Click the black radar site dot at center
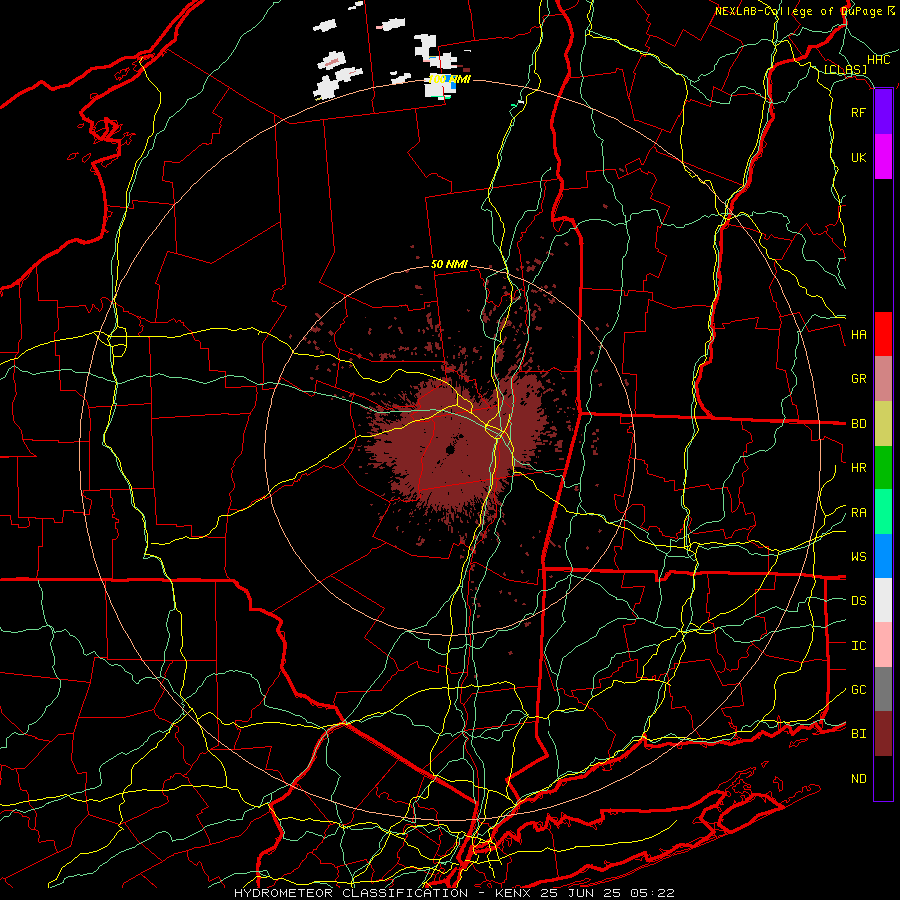Screen dimensions: 900x900 [450, 451]
